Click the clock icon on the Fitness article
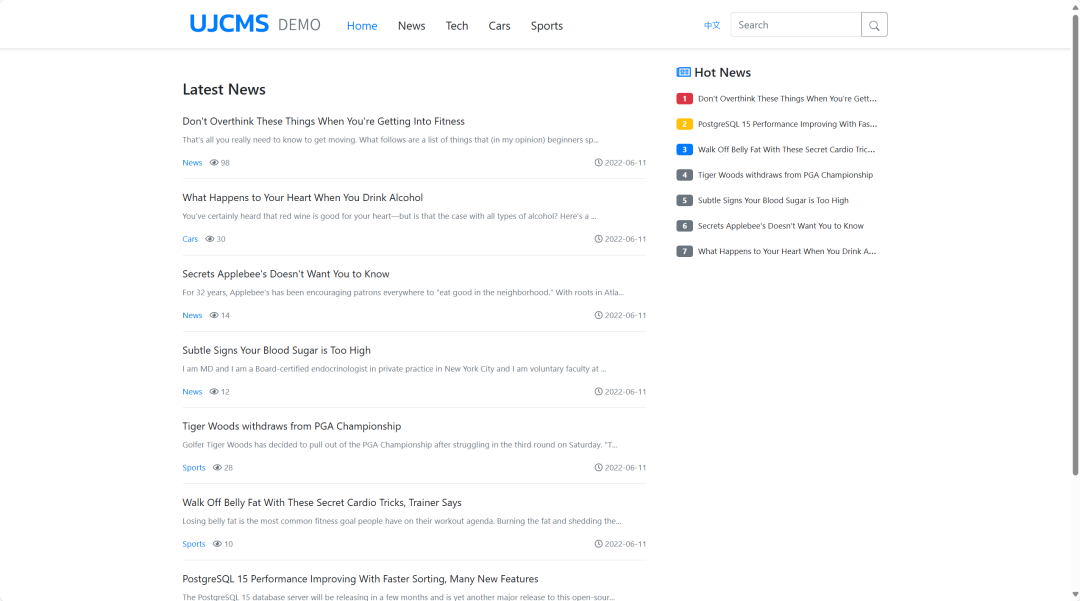Viewport: 1080px width, 601px height. coord(599,162)
